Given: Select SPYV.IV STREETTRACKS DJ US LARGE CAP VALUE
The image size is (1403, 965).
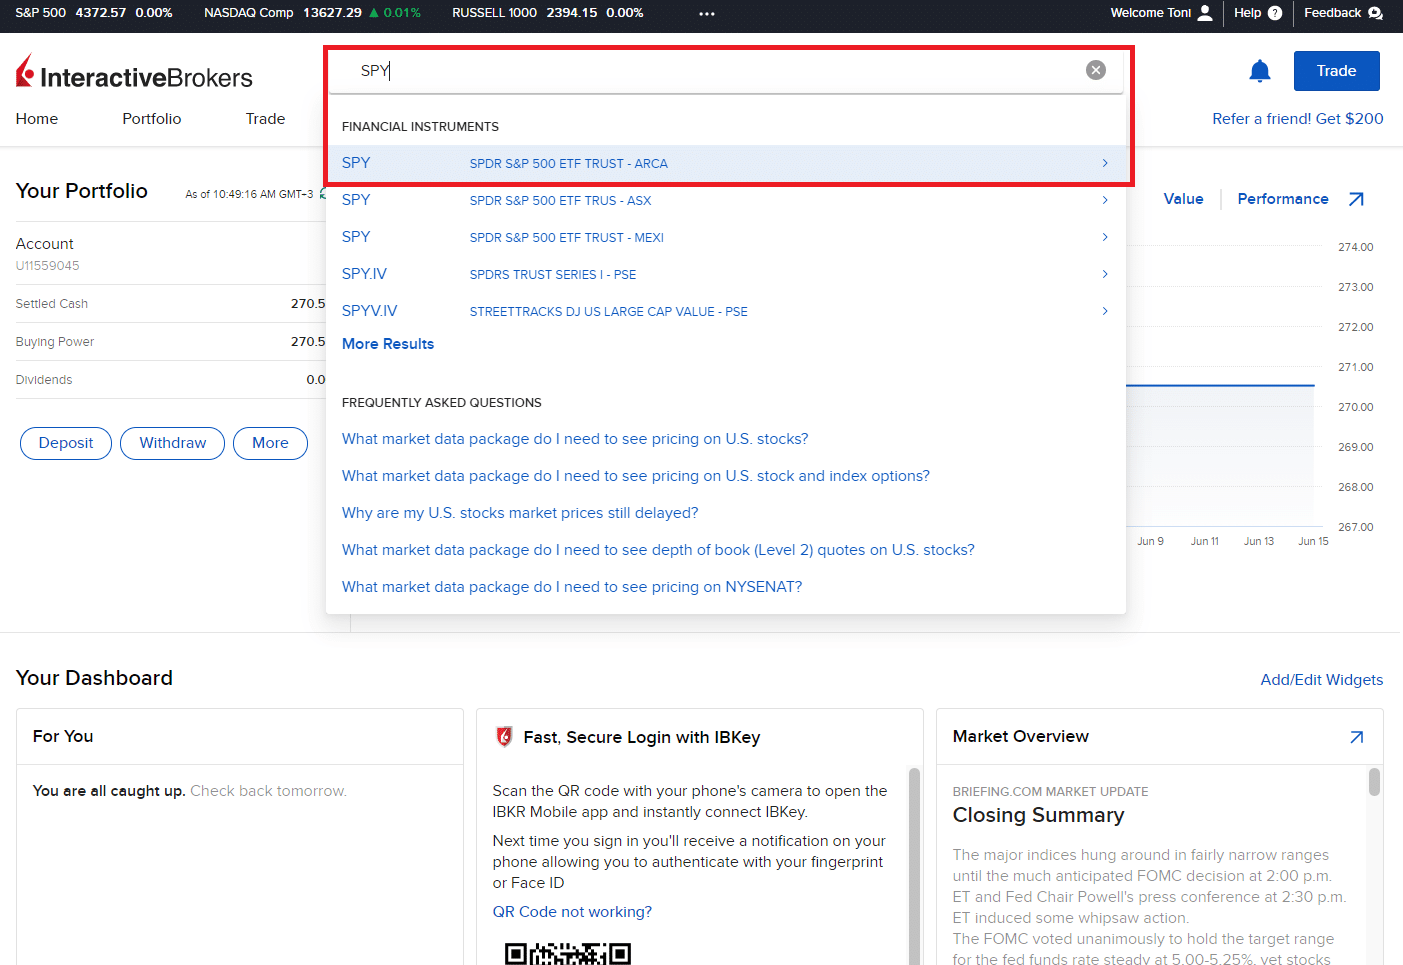Looking at the screenshot, I should click(x=726, y=311).
